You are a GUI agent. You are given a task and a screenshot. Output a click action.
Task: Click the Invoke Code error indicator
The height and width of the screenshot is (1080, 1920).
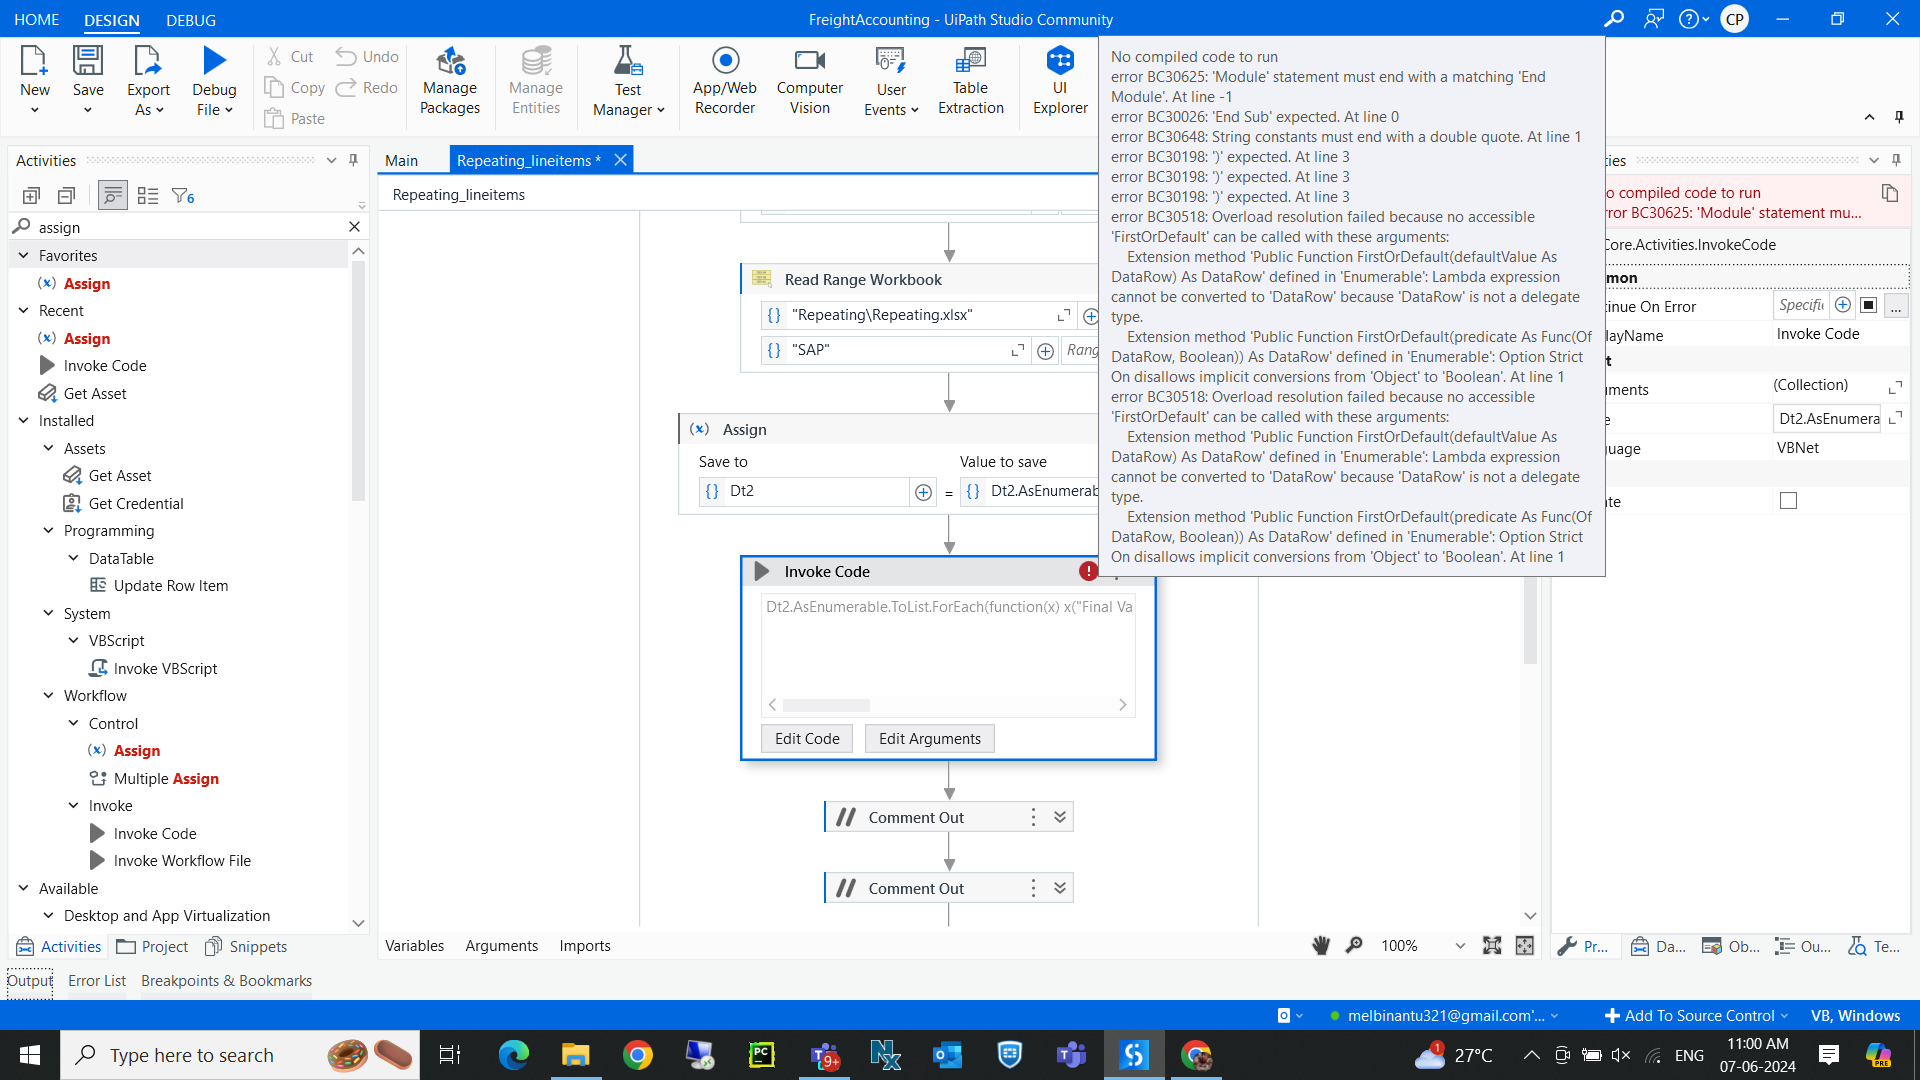(1088, 571)
